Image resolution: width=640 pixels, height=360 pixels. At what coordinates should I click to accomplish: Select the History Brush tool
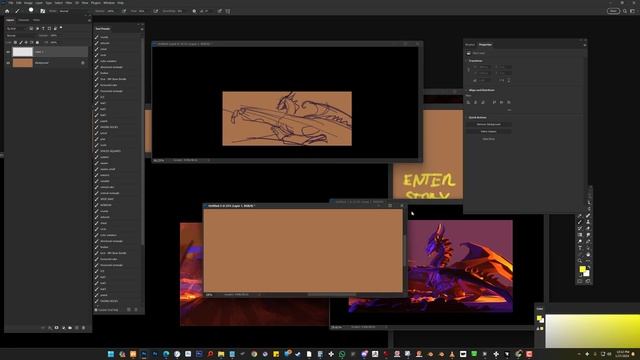(580, 228)
